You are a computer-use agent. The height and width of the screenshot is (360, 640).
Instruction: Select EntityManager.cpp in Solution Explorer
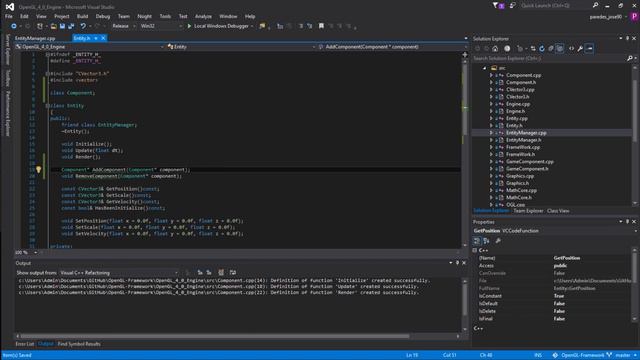526,133
